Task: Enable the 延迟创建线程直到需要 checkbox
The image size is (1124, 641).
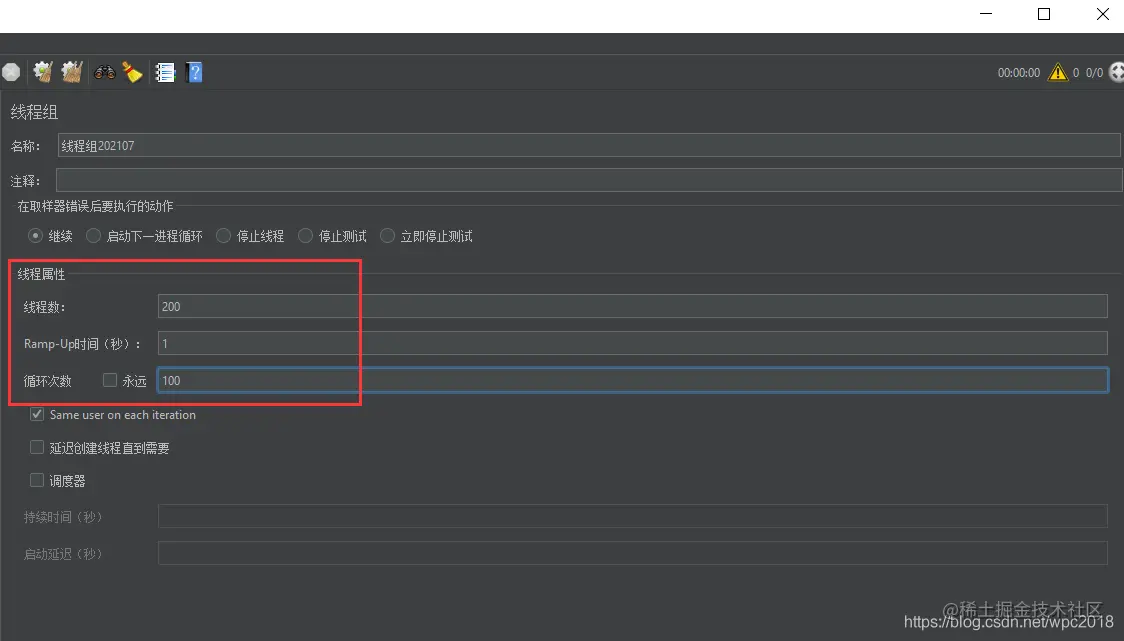Action: click(x=37, y=447)
